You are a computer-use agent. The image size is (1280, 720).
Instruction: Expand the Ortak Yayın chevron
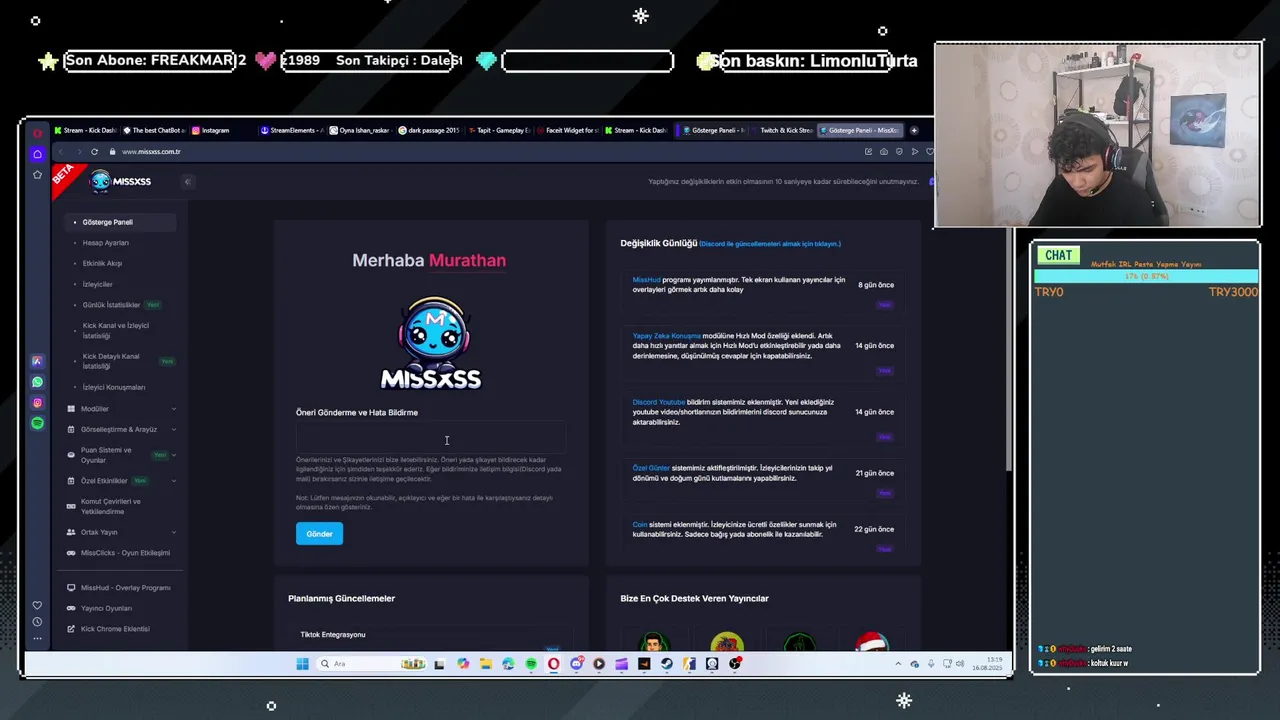click(173, 532)
